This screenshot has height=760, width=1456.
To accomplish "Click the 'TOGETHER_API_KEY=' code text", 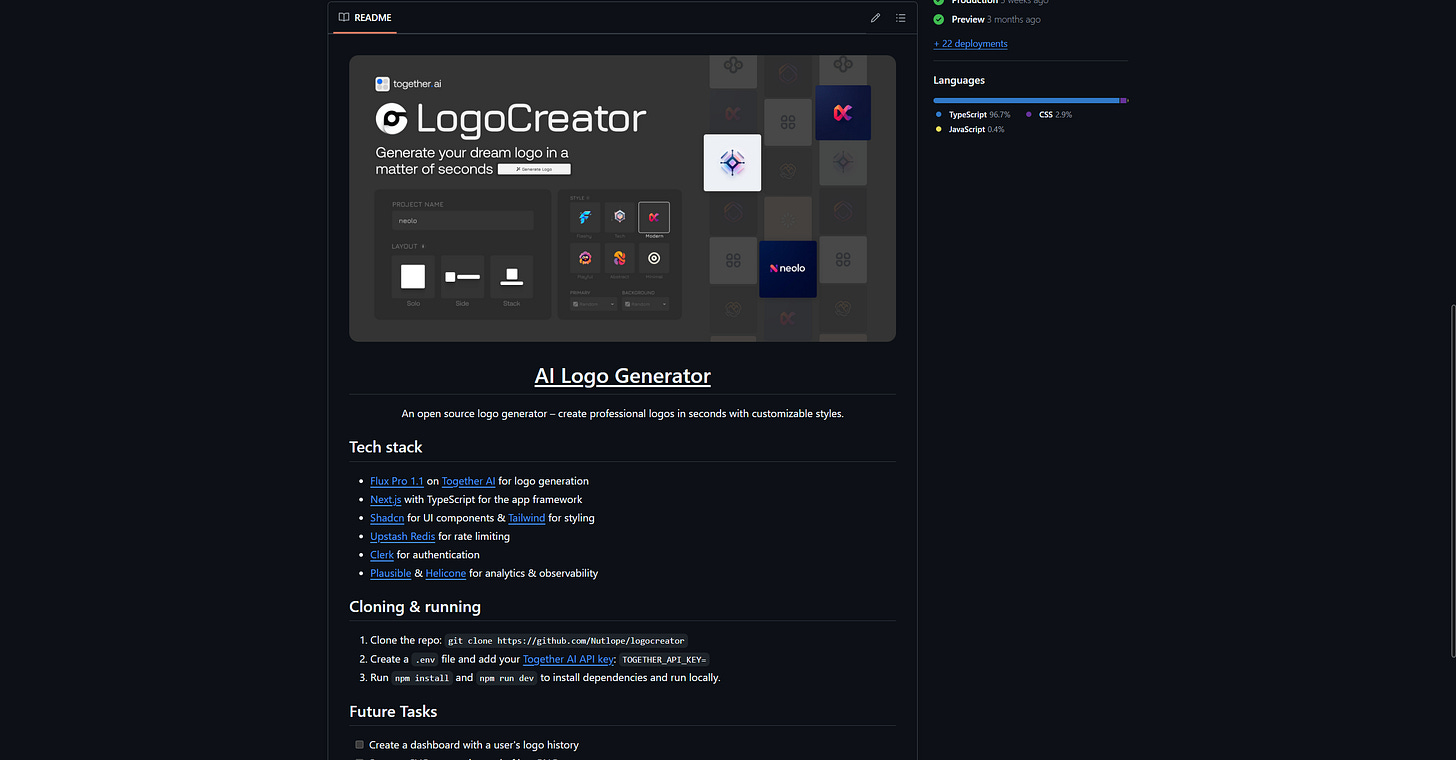I will pyautogui.click(x=664, y=660).
